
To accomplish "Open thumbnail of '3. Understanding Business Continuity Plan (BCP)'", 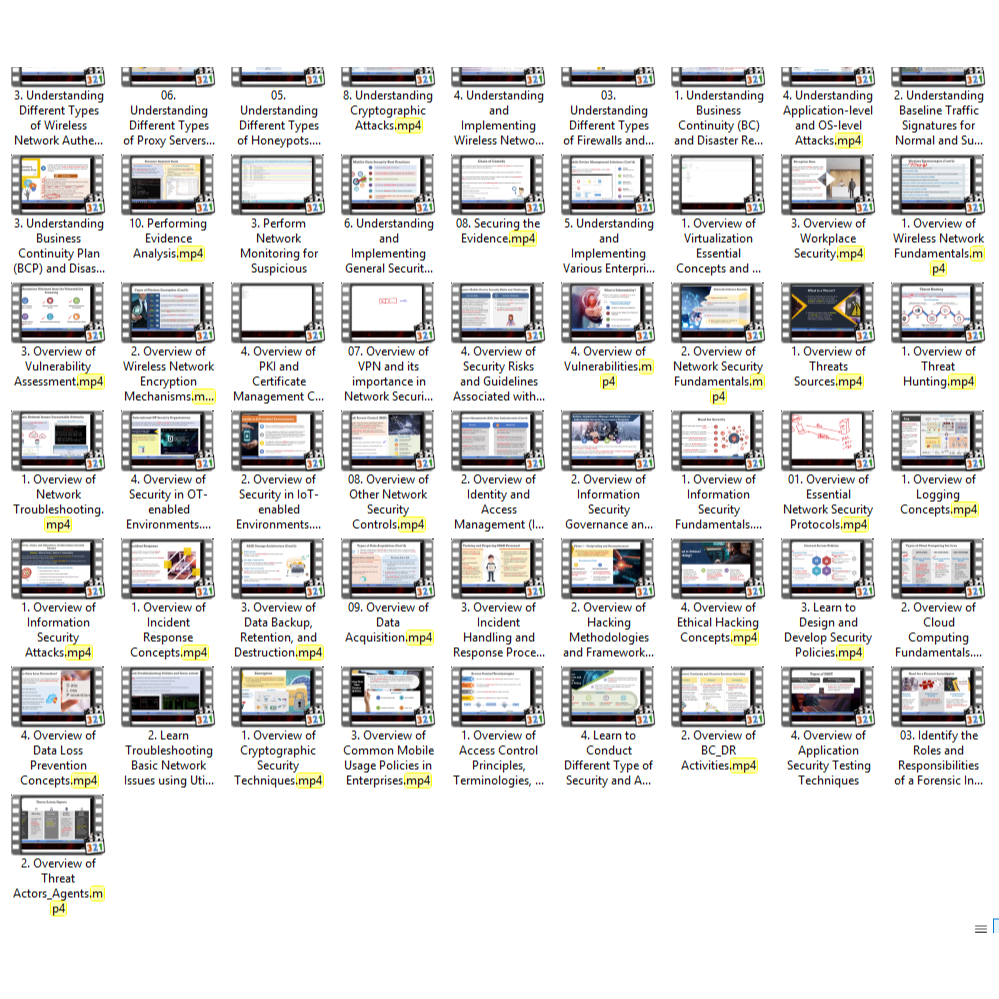I will pyautogui.click(x=59, y=185).
